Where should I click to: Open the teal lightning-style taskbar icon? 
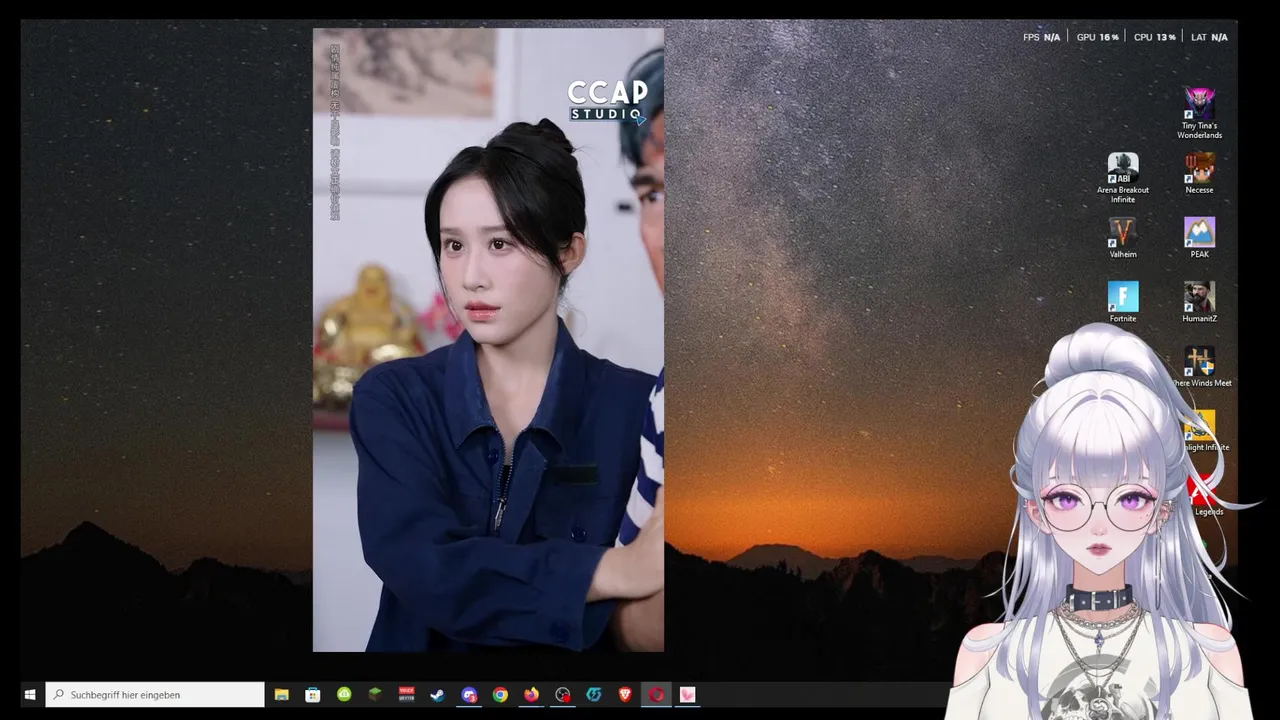[x=594, y=694]
